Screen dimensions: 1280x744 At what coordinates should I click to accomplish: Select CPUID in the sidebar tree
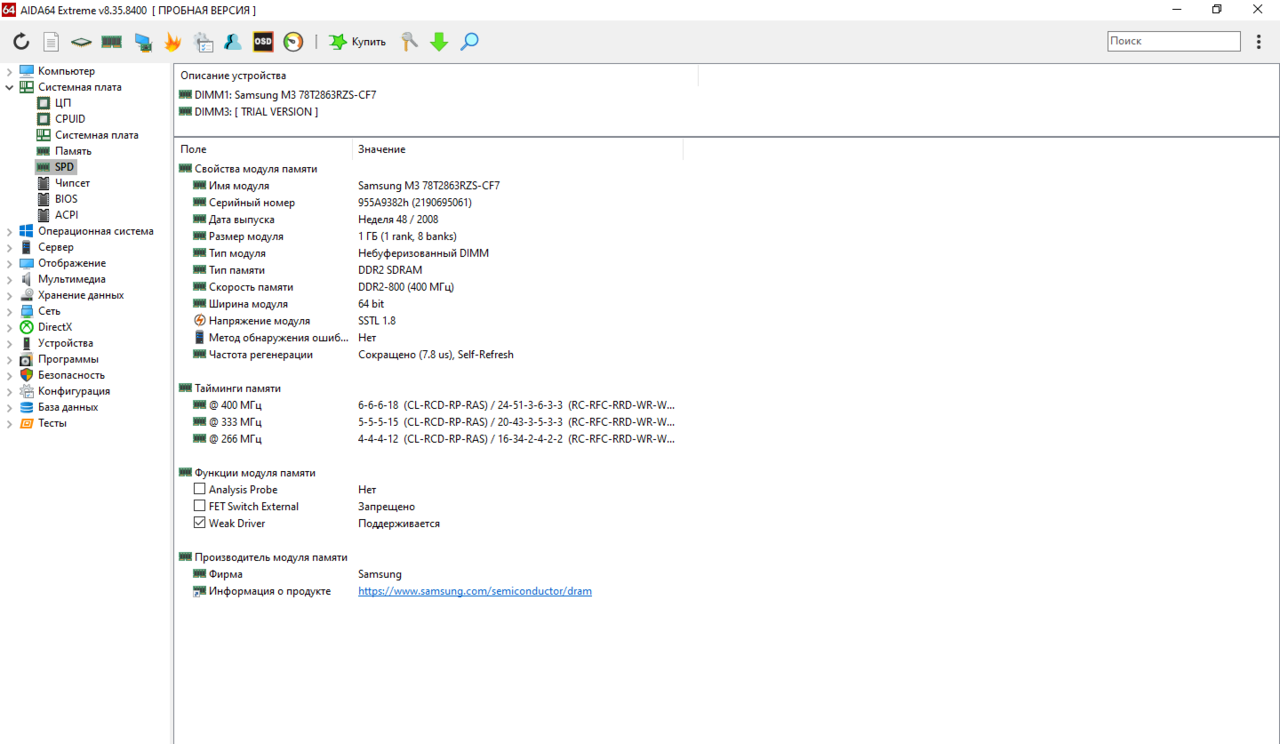click(70, 119)
